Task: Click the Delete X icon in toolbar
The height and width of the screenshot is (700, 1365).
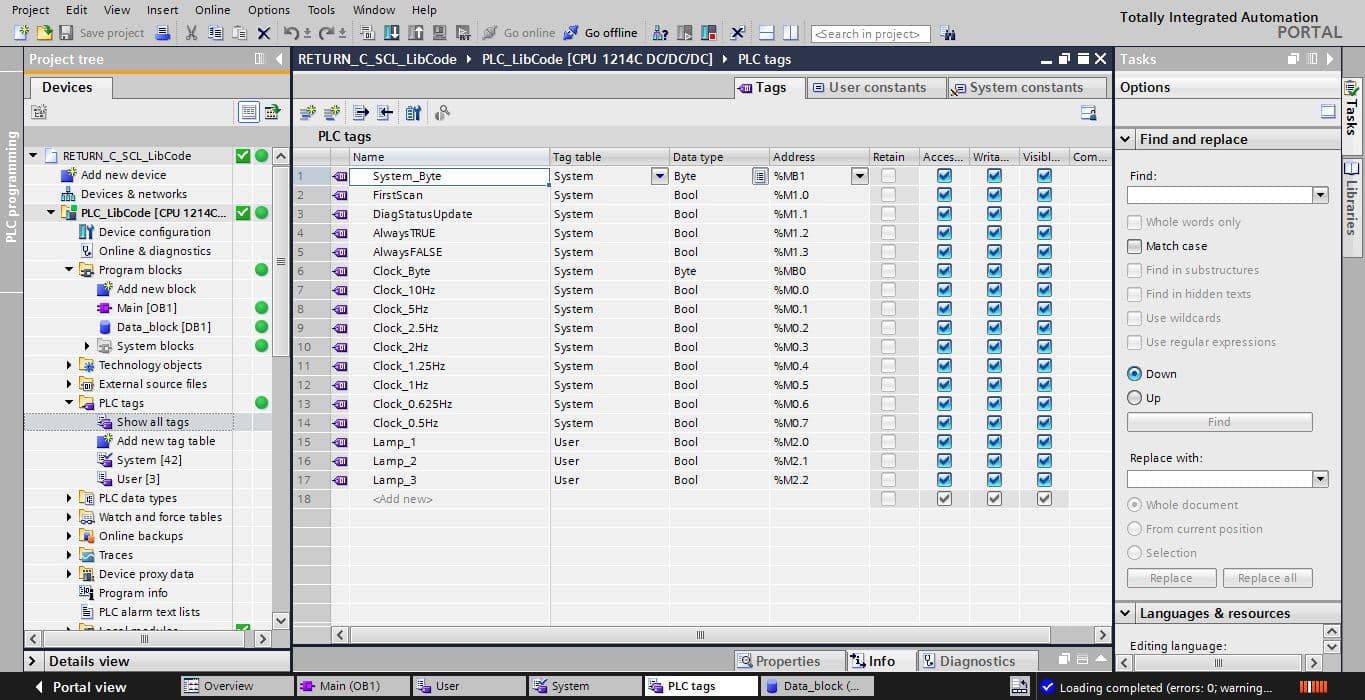Action: (x=263, y=33)
